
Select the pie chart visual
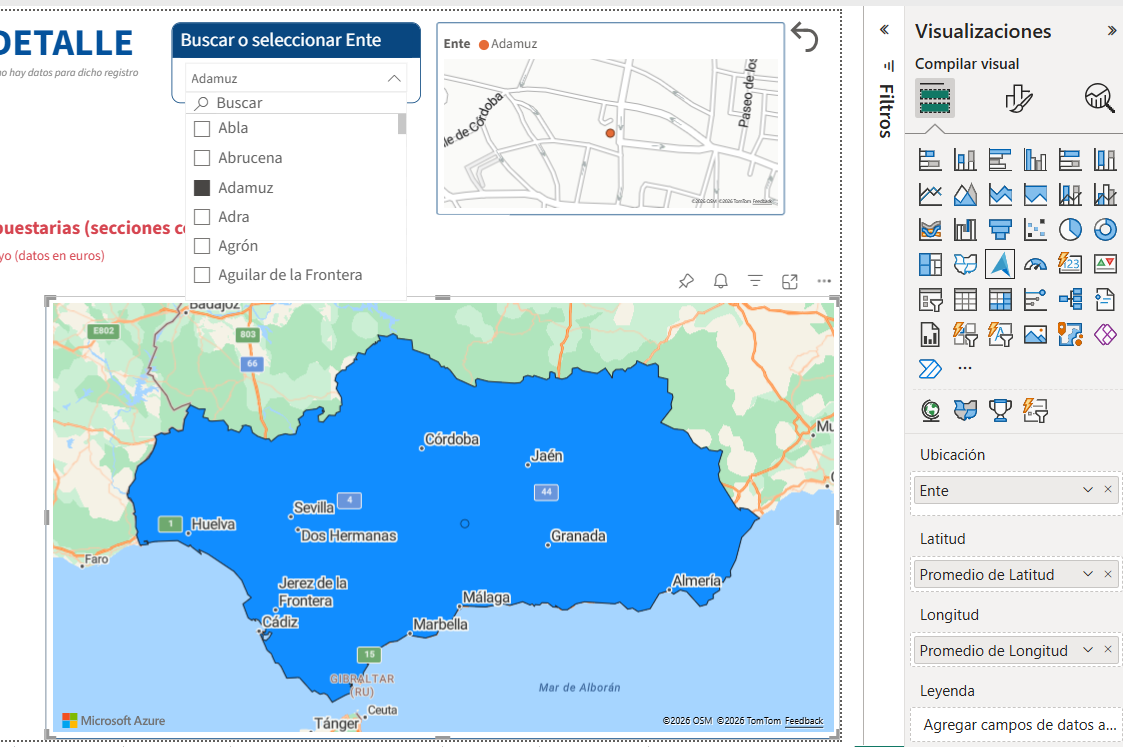pos(1070,229)
